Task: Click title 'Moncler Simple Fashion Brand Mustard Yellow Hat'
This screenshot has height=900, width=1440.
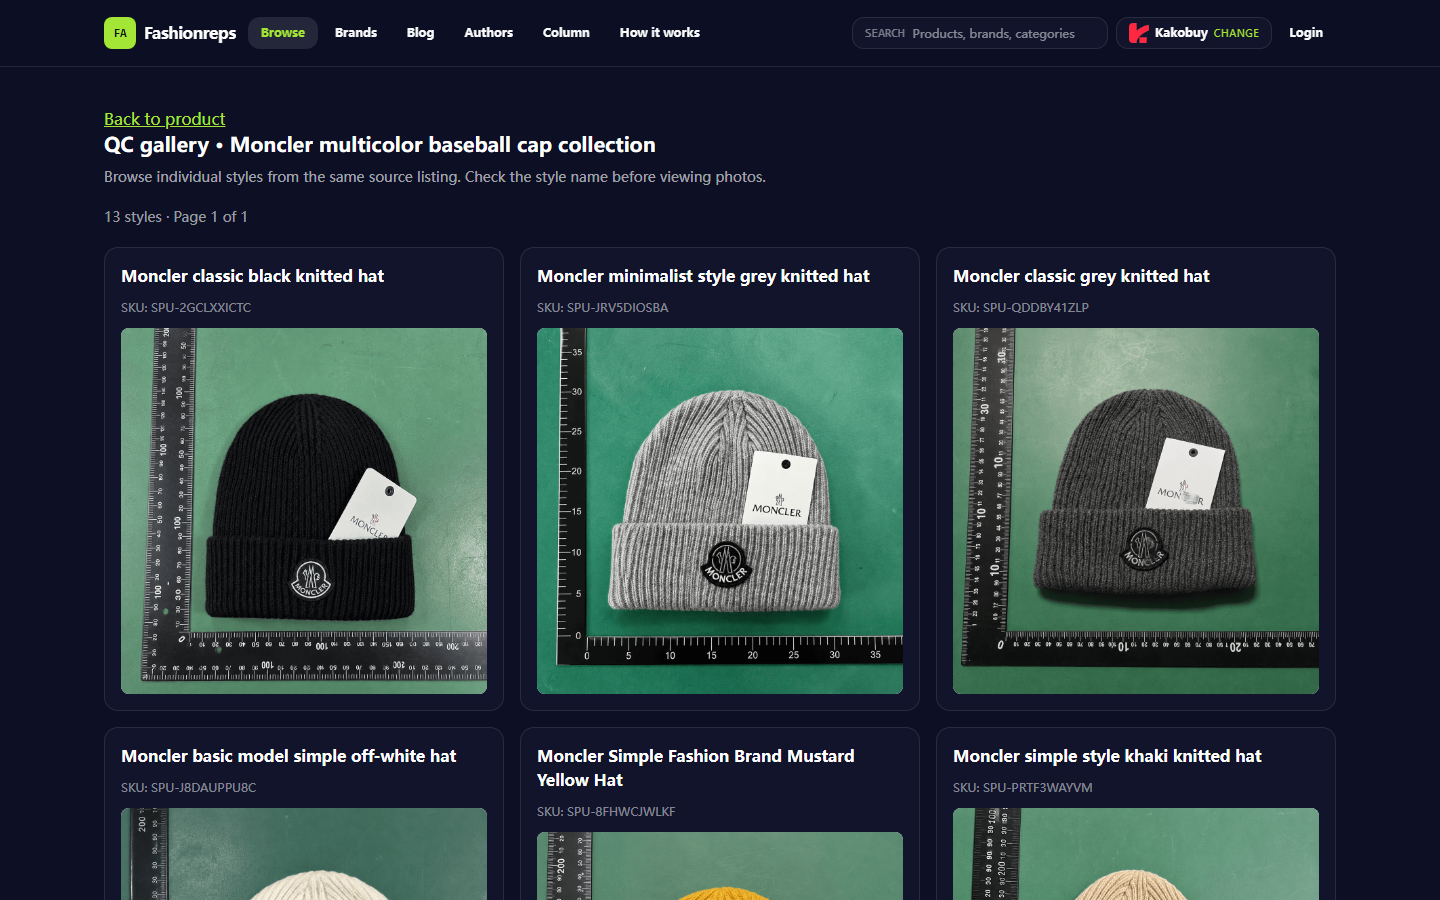Action: point(696,768)
